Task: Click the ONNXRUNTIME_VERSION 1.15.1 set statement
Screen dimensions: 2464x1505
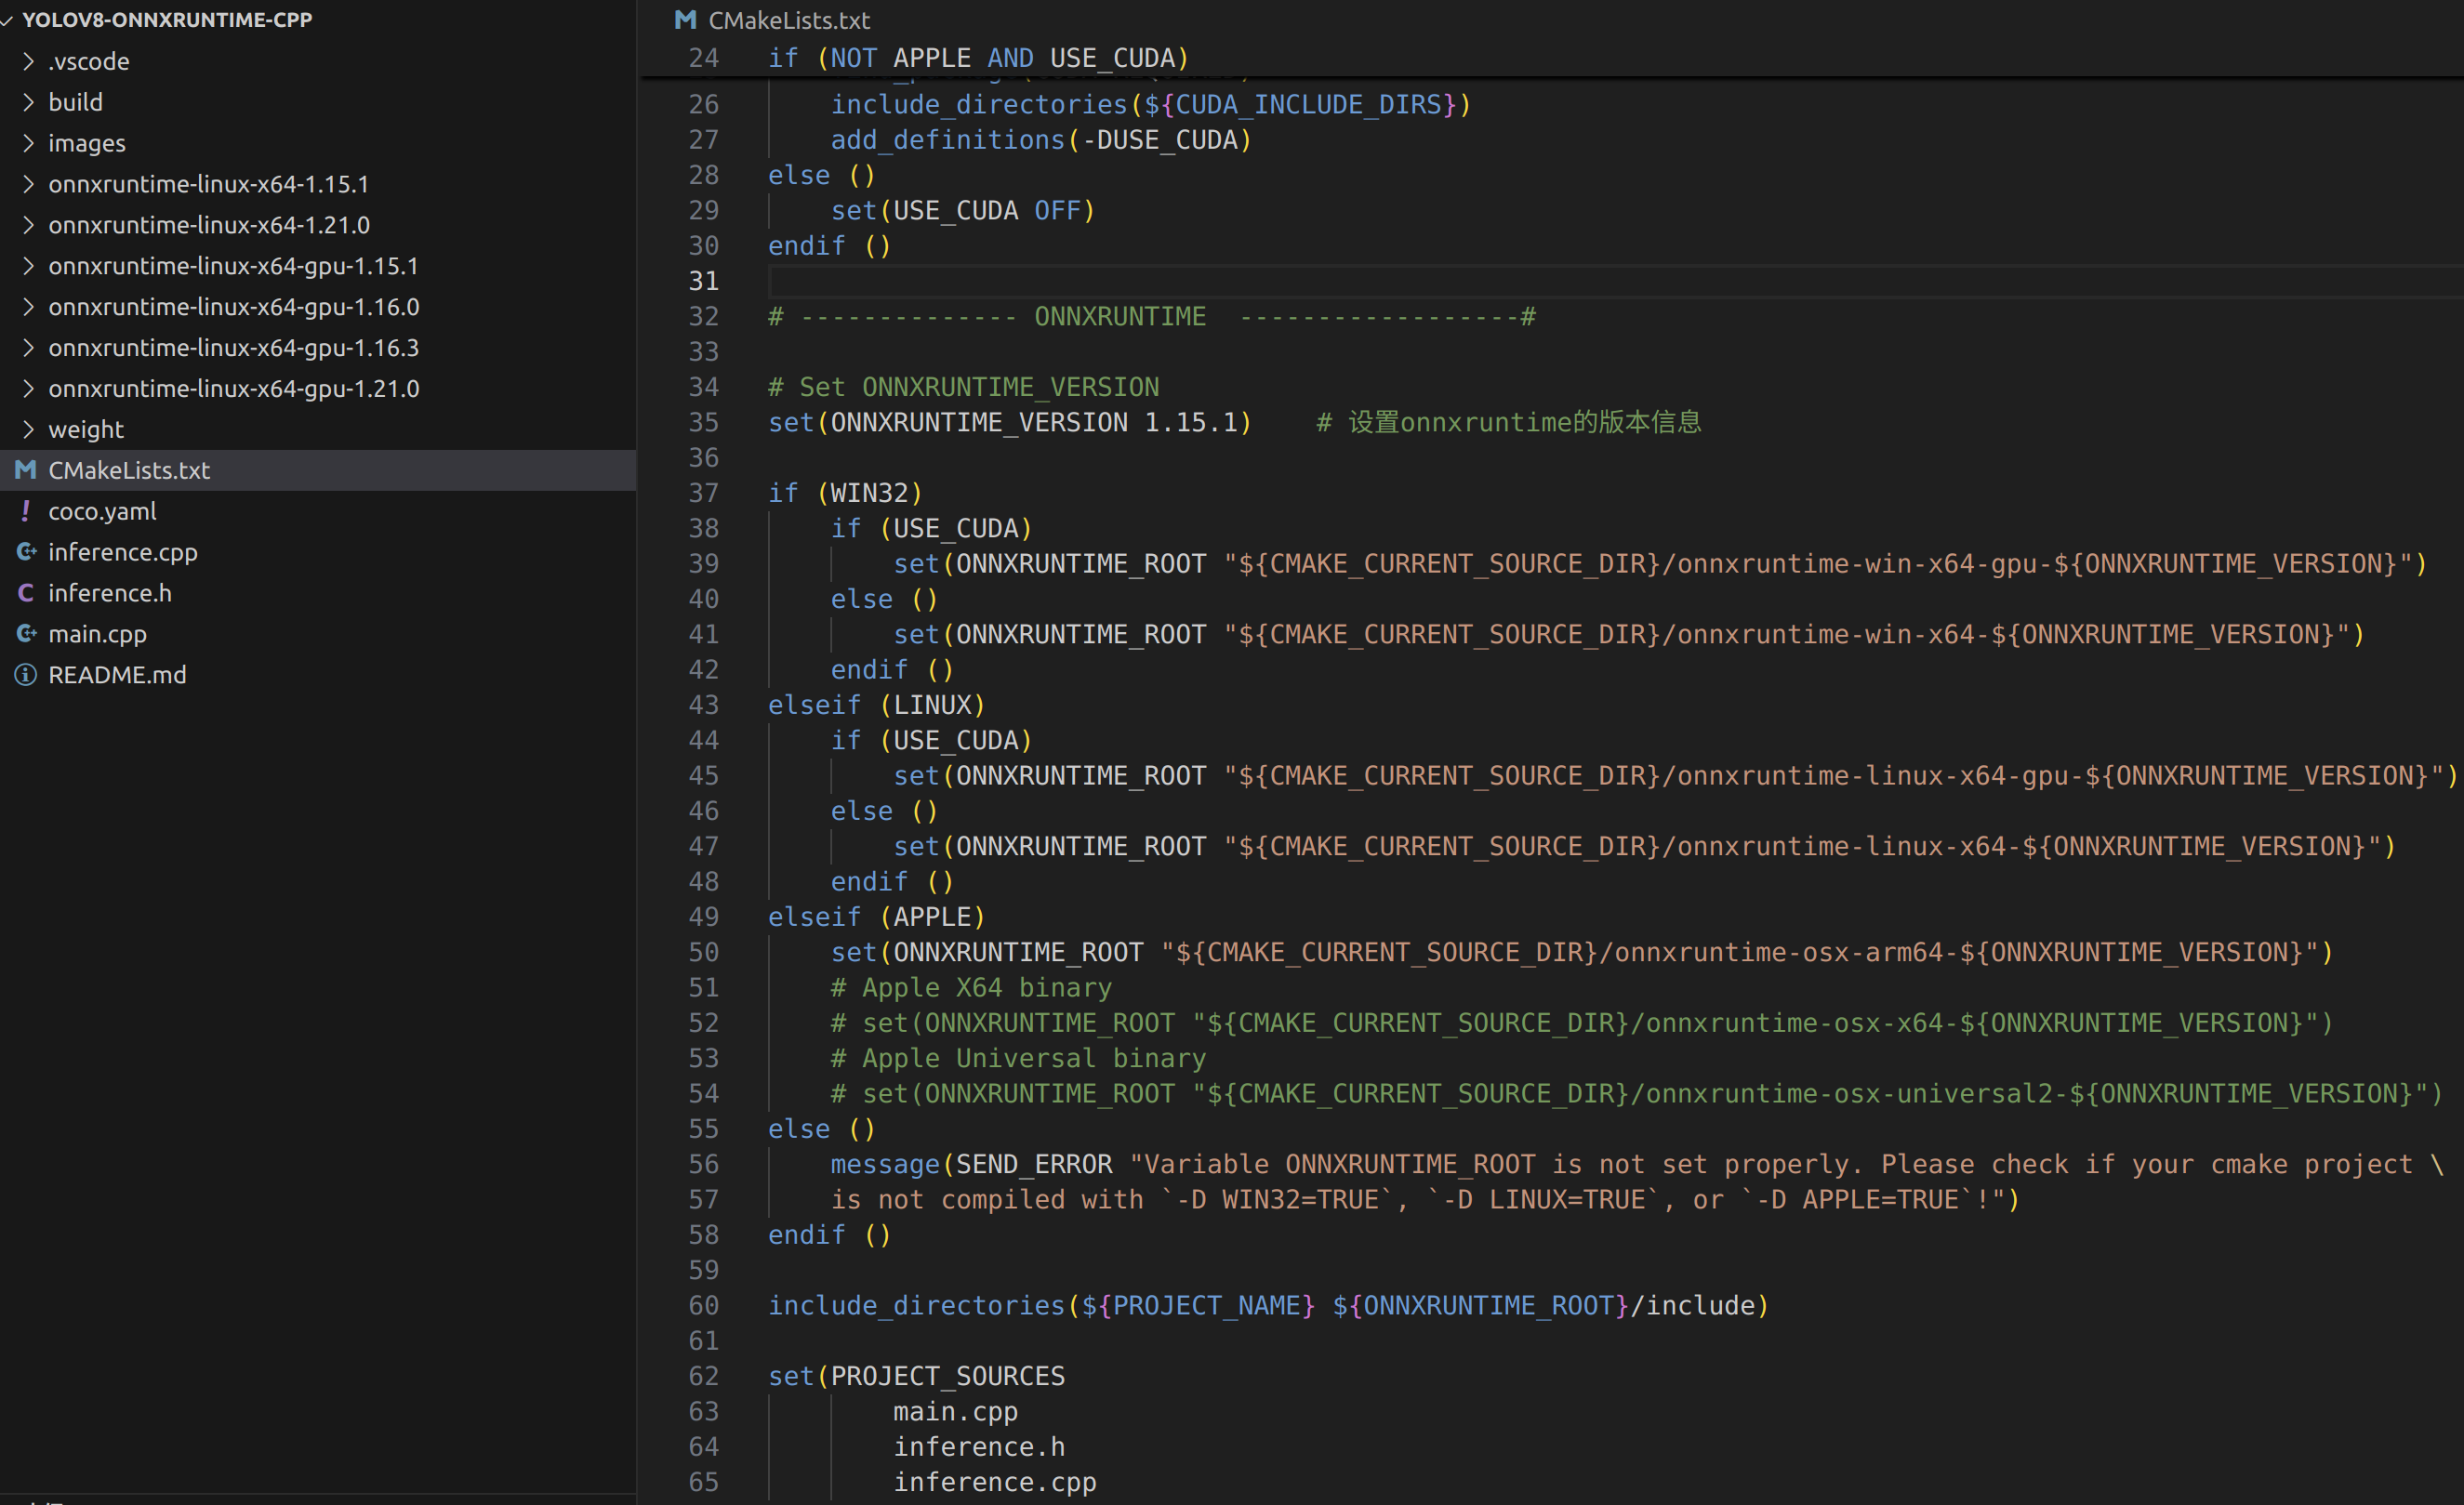Action: click(x=1008, y=422)
